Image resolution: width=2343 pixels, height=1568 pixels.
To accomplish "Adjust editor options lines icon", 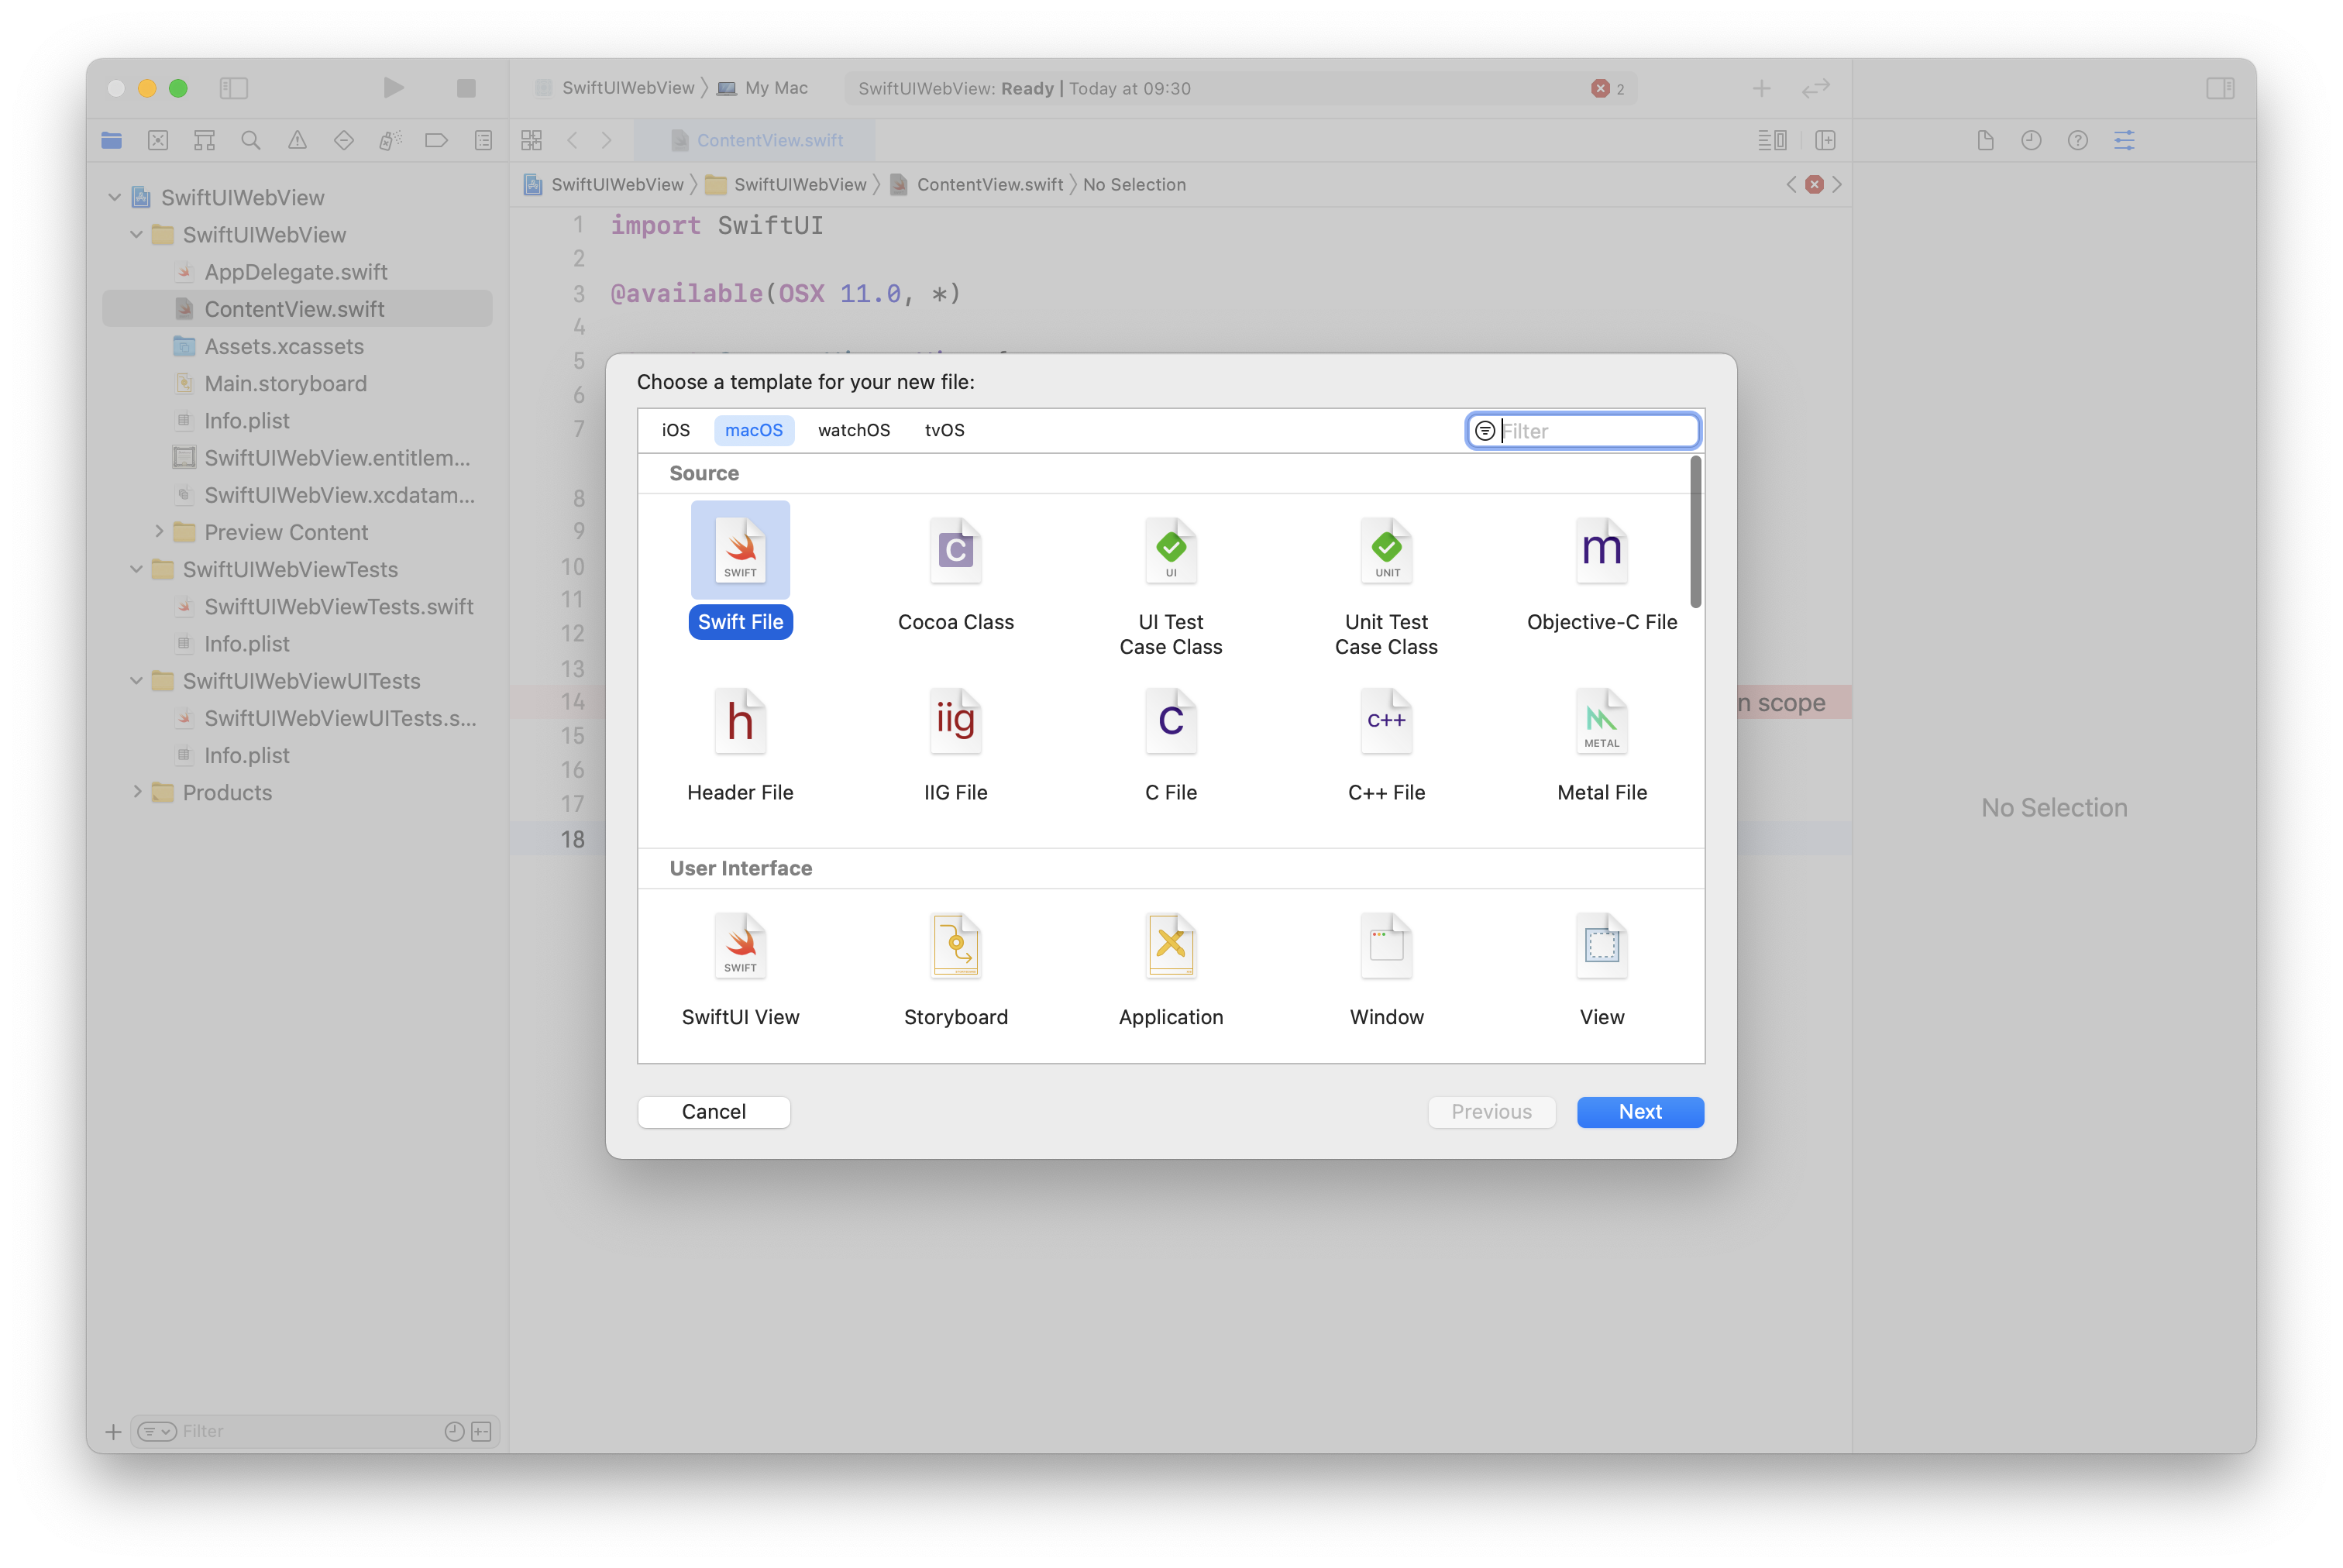I will coord(1772,140).
